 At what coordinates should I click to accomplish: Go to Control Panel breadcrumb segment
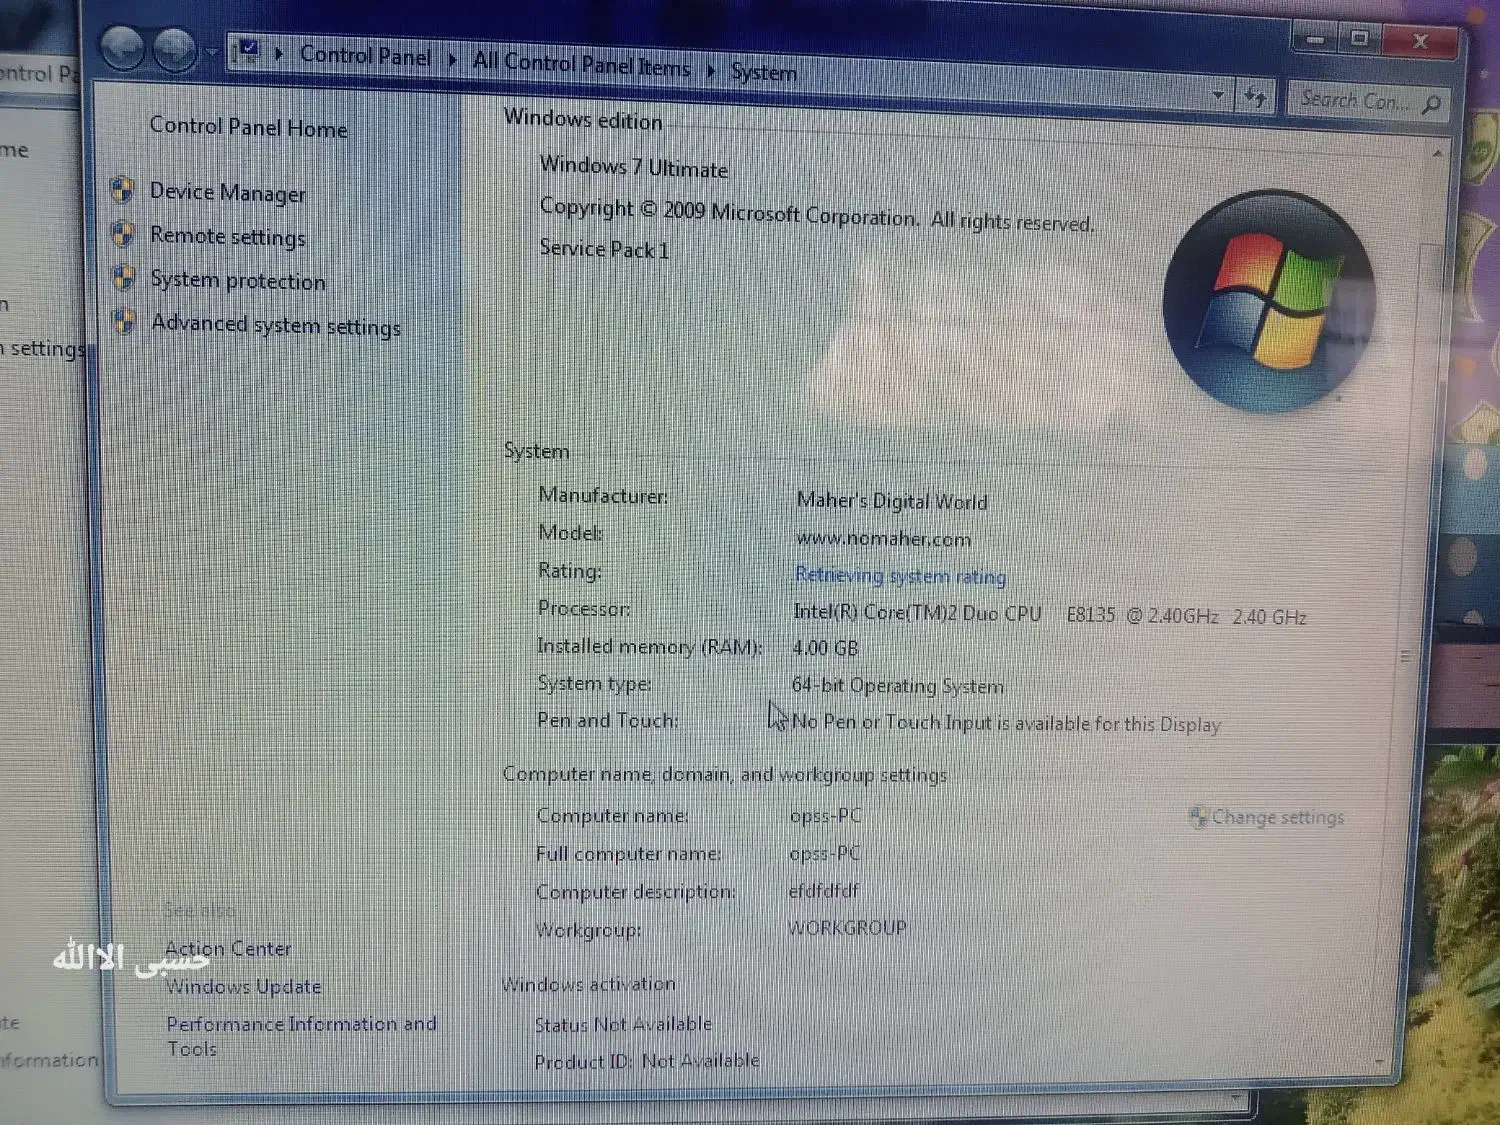pos(364,56)
